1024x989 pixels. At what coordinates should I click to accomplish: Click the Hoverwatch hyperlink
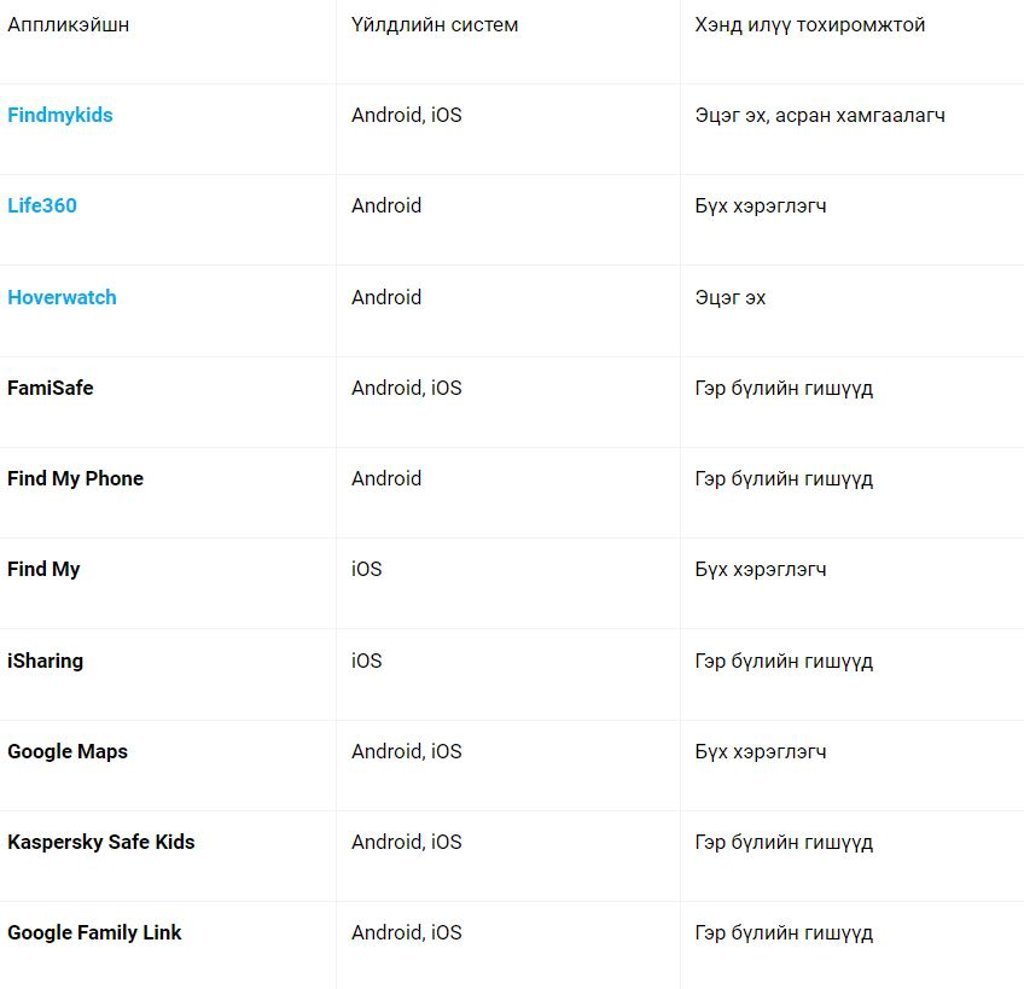click(62, 297)
